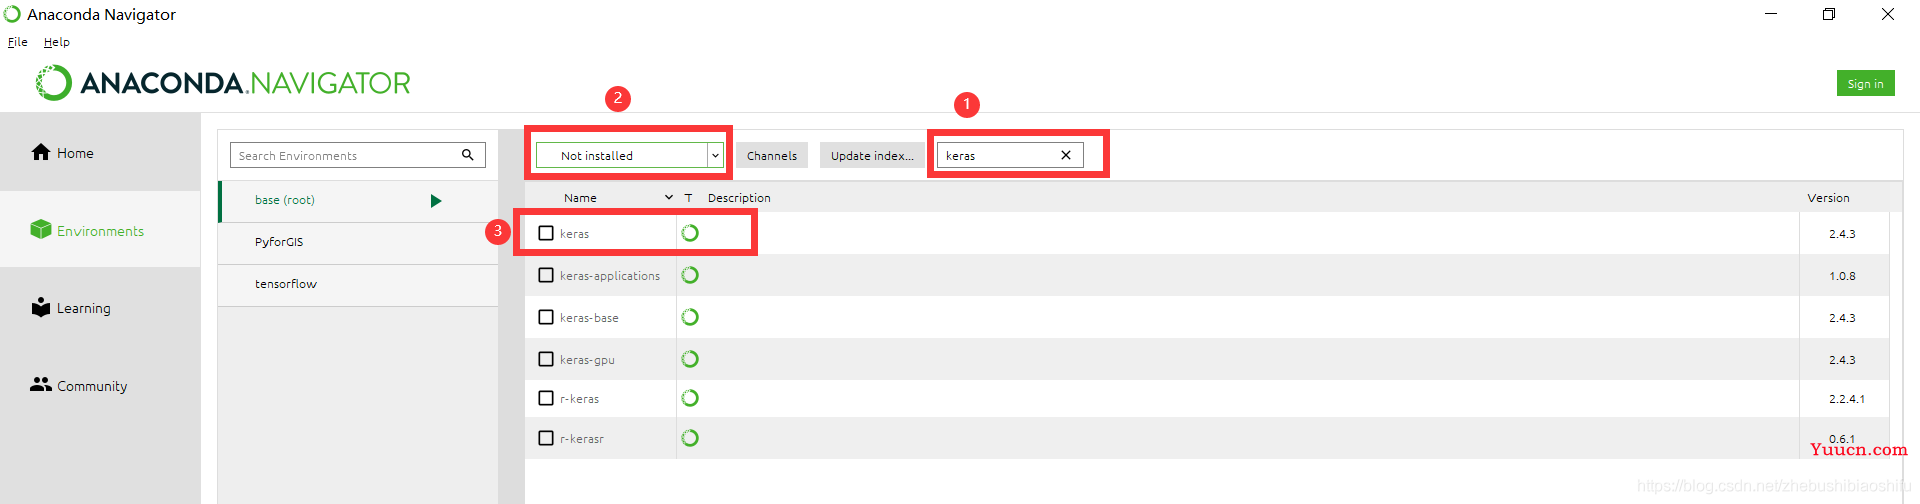Click the Version column header

coord(1828,198)
